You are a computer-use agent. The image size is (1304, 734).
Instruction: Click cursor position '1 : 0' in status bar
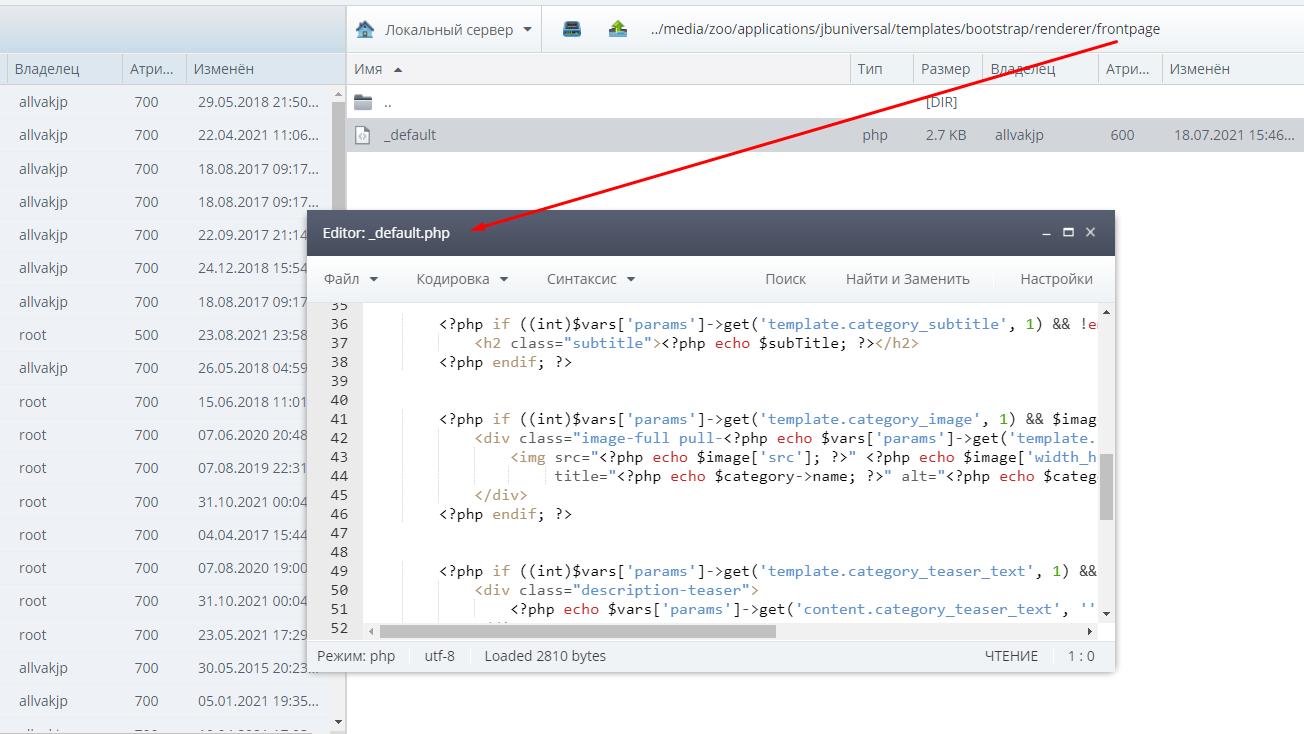click(x=1081, y=656)
